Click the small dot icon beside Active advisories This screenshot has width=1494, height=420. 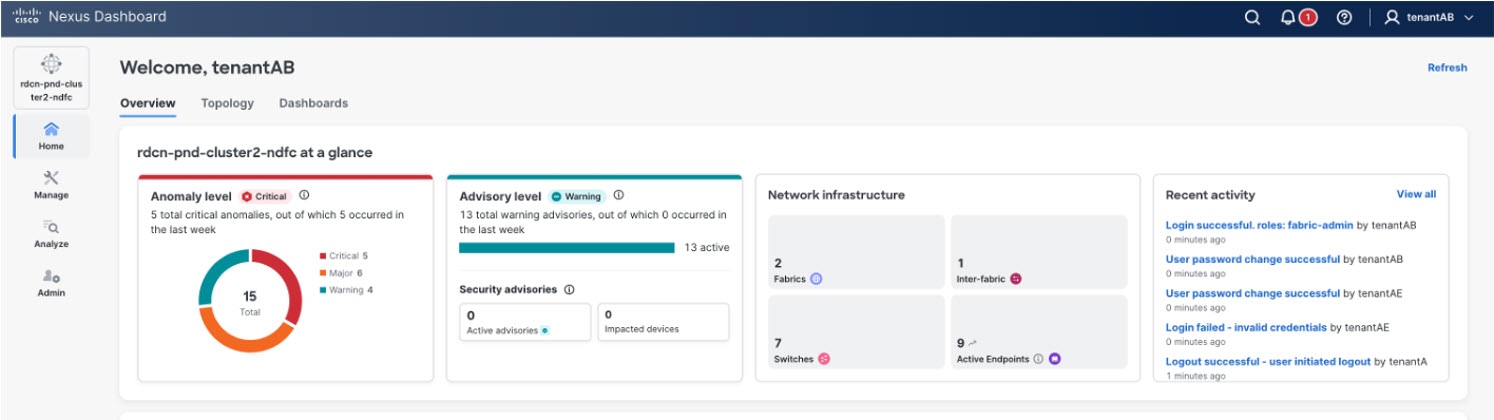coord(544,330)
